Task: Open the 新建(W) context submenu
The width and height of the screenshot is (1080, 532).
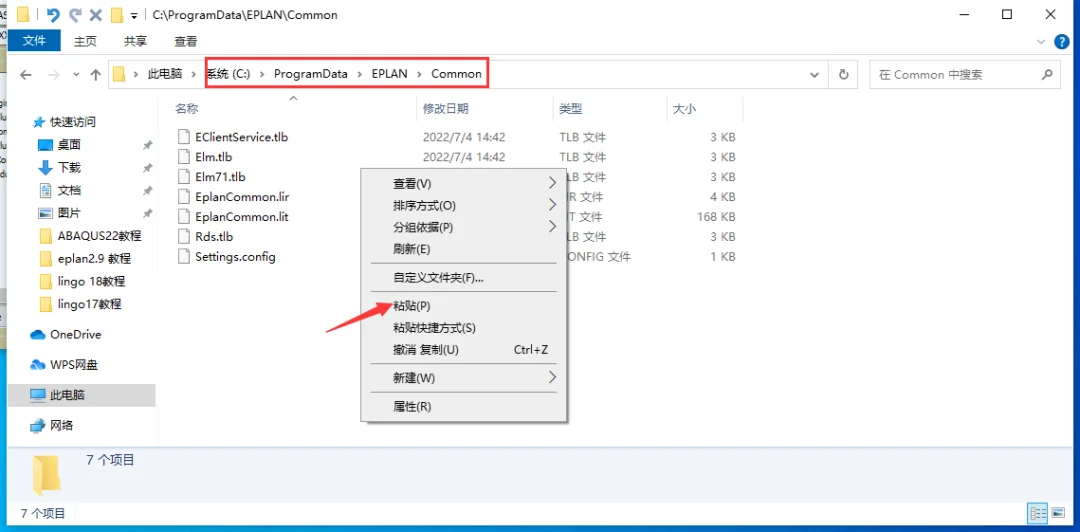Action: pyautogui.click(x=464, y=378)
